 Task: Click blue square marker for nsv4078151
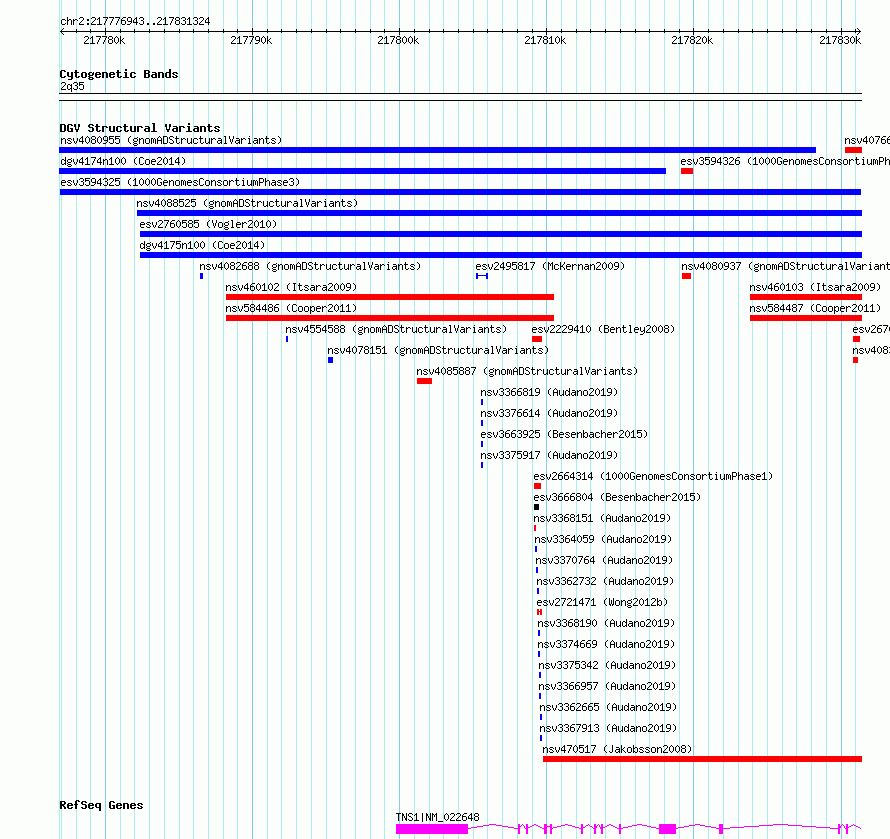(330, 360)
